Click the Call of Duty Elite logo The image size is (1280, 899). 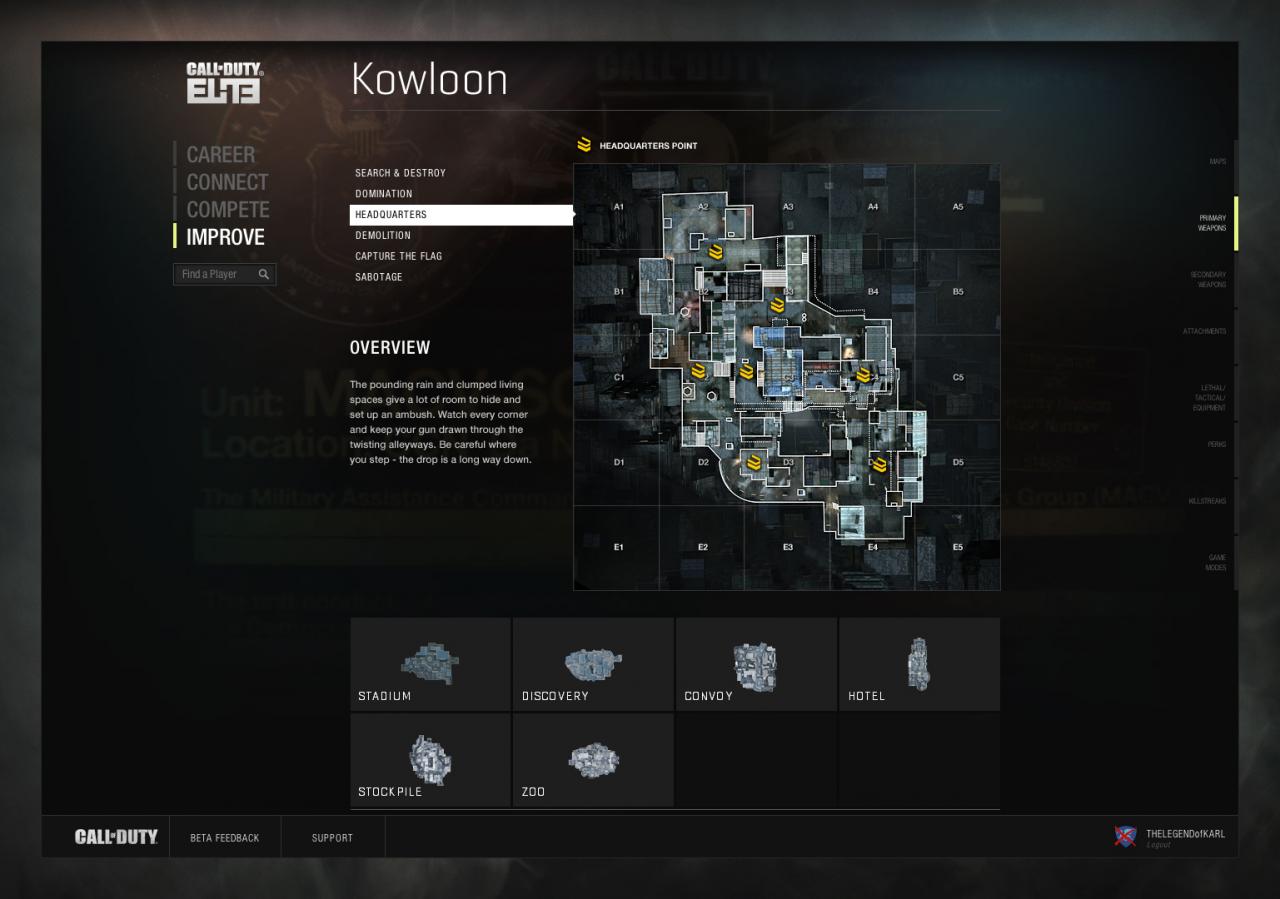pyautogui.click(x=225, y=83)
